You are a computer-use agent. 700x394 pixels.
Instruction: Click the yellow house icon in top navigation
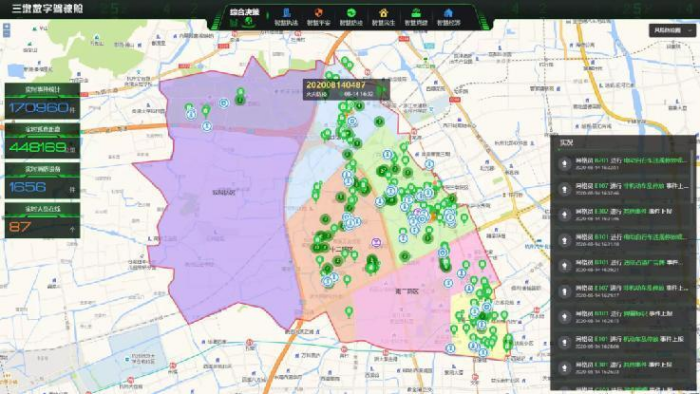click(x=383, y=13)
